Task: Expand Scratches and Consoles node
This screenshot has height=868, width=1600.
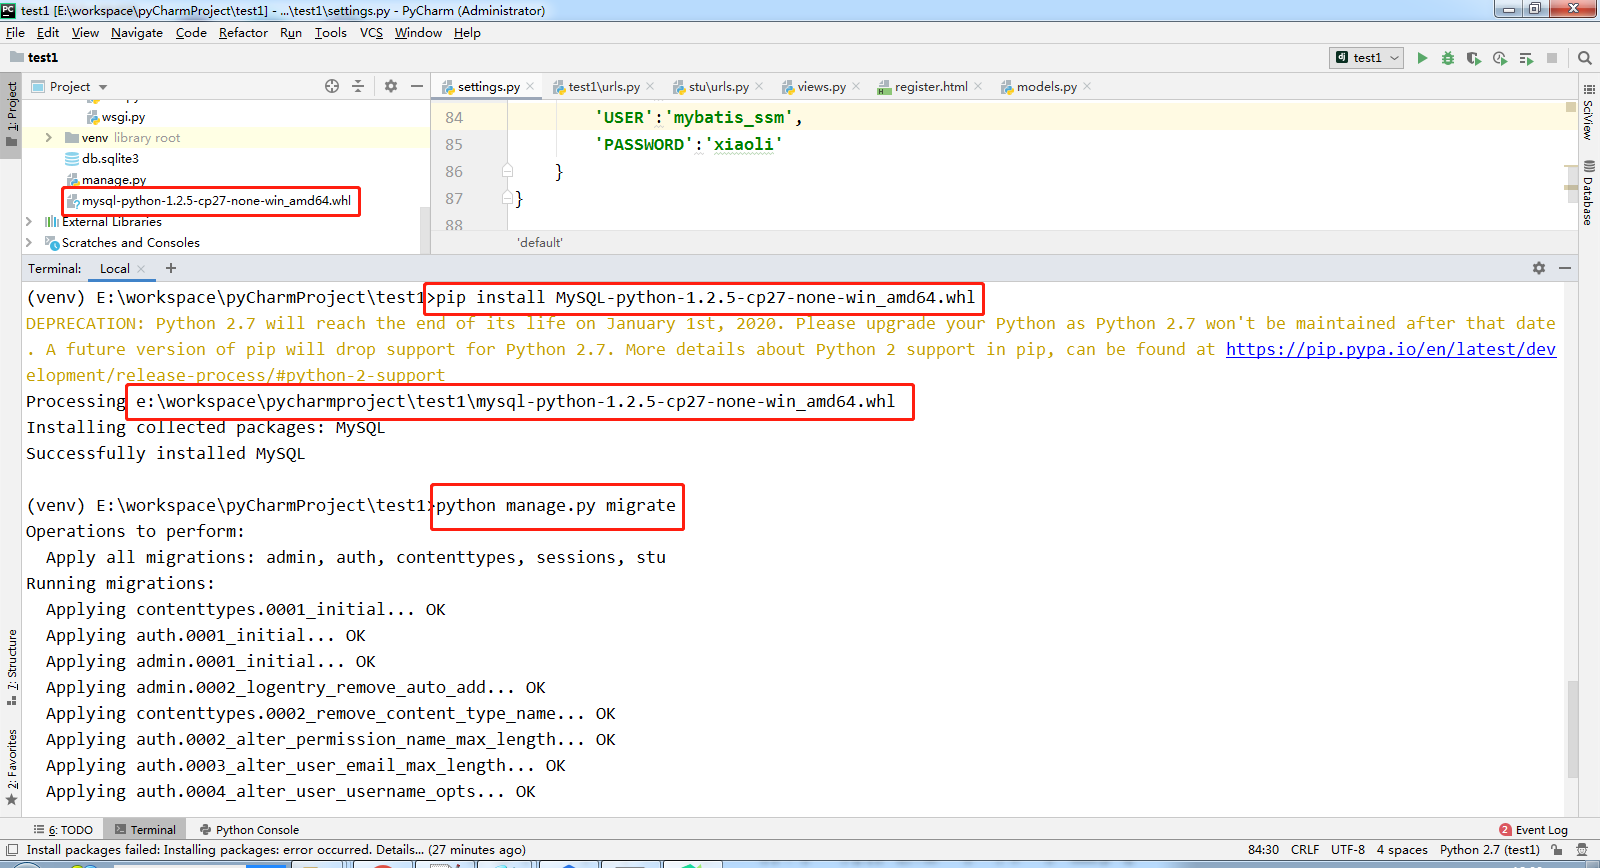Action: [29, 242]
